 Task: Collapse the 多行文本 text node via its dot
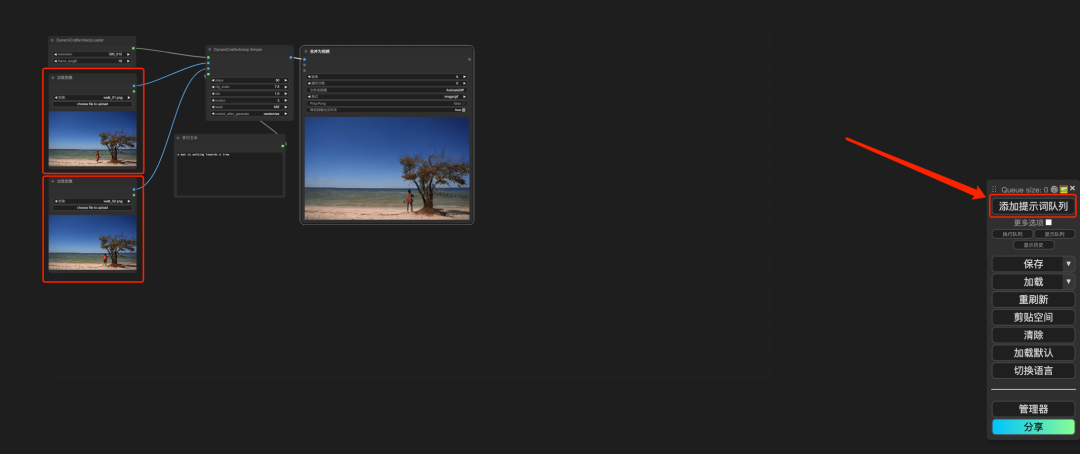pyautogui.click(x=178, y=138)
